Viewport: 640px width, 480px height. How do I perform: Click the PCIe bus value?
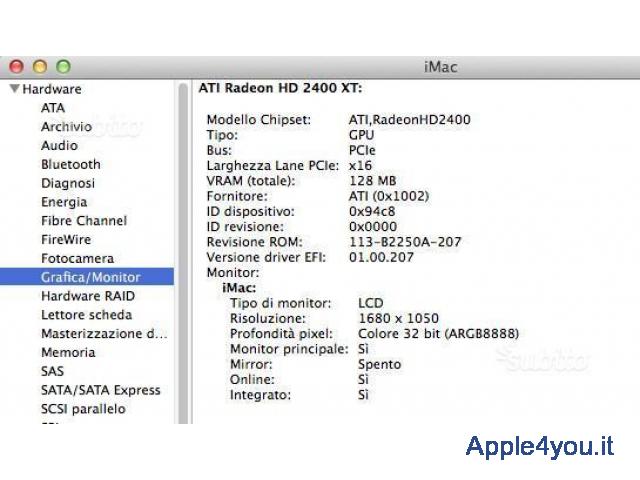pyautogui.click(x=362, y=150)
